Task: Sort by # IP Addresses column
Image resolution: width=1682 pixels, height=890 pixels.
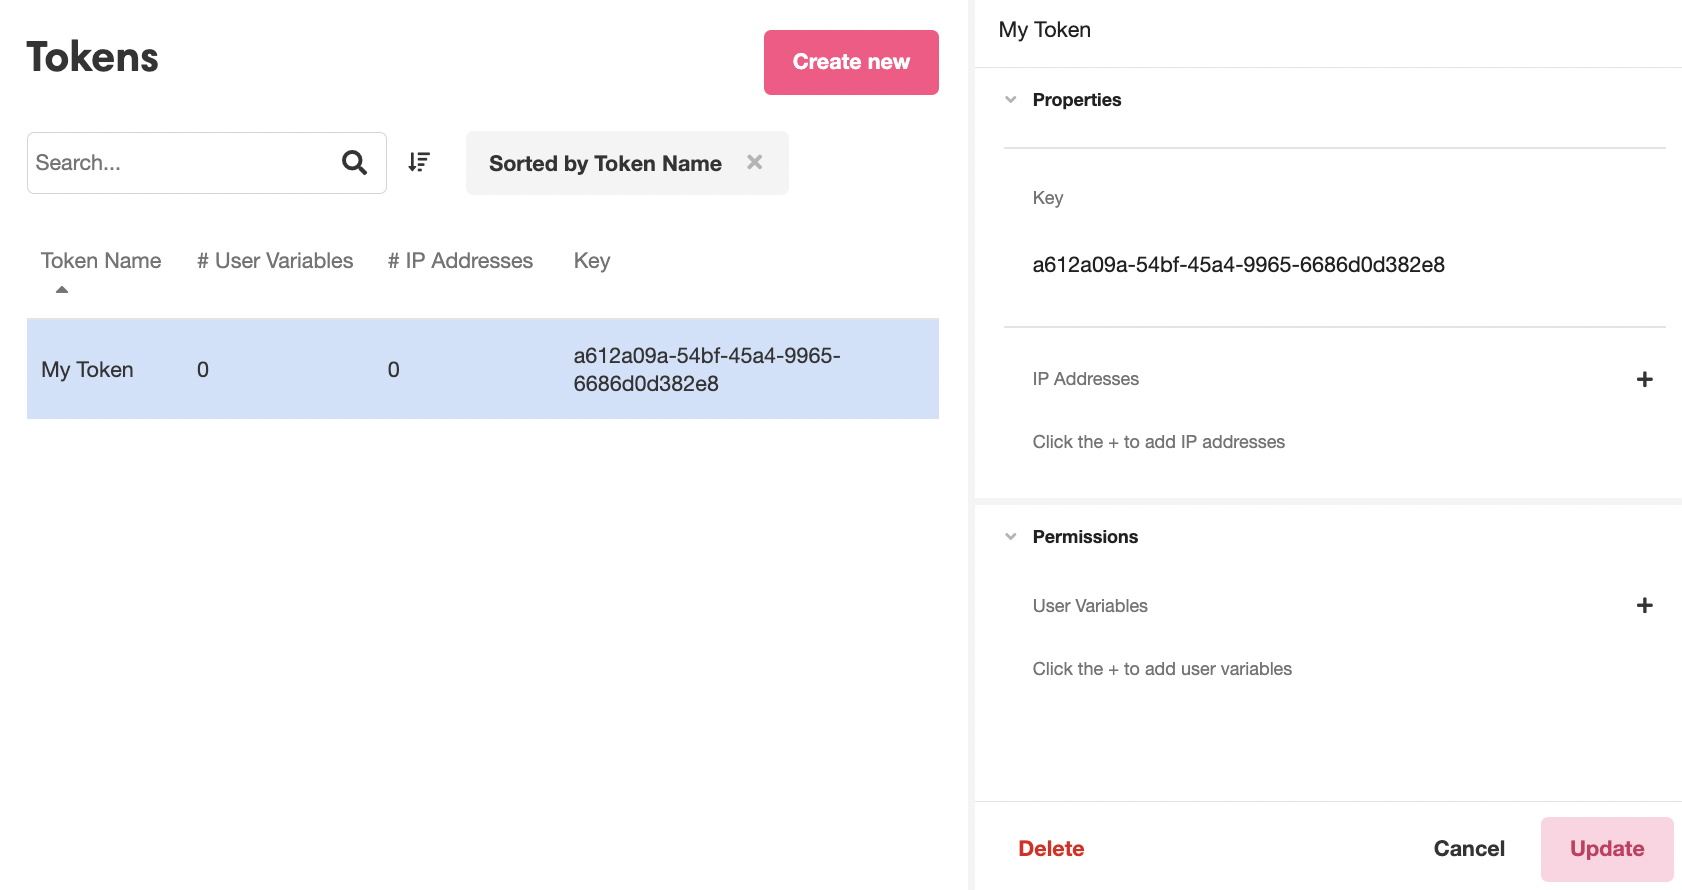Action: (x=460, y=261)
